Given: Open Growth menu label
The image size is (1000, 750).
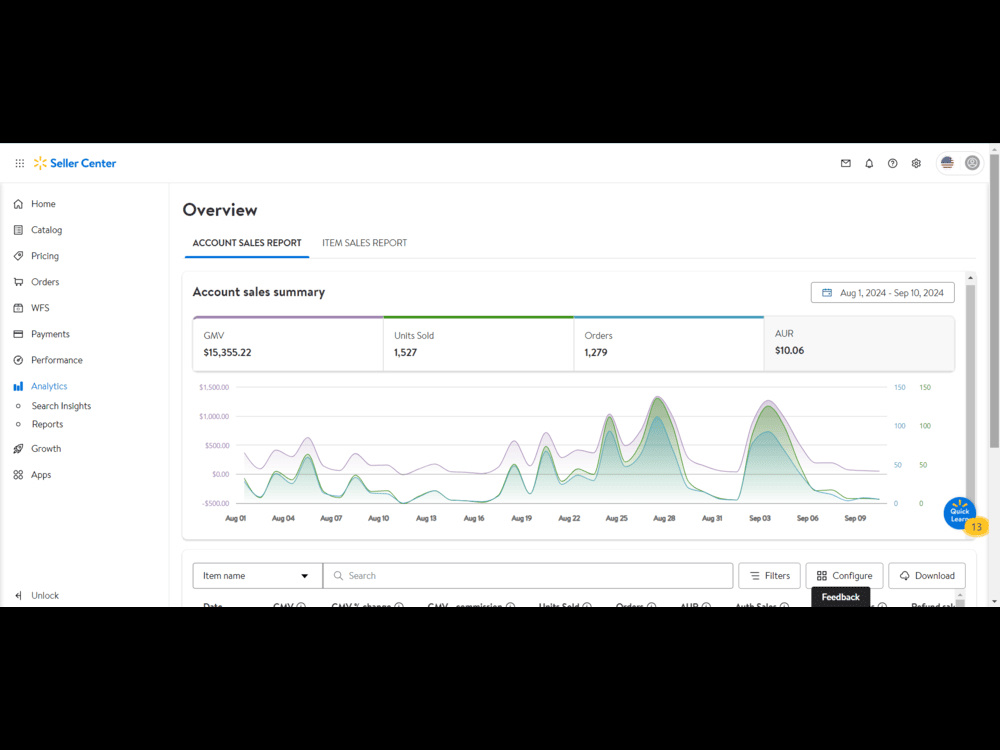Looking at the screenshot, I should click(x=46, y=449).
